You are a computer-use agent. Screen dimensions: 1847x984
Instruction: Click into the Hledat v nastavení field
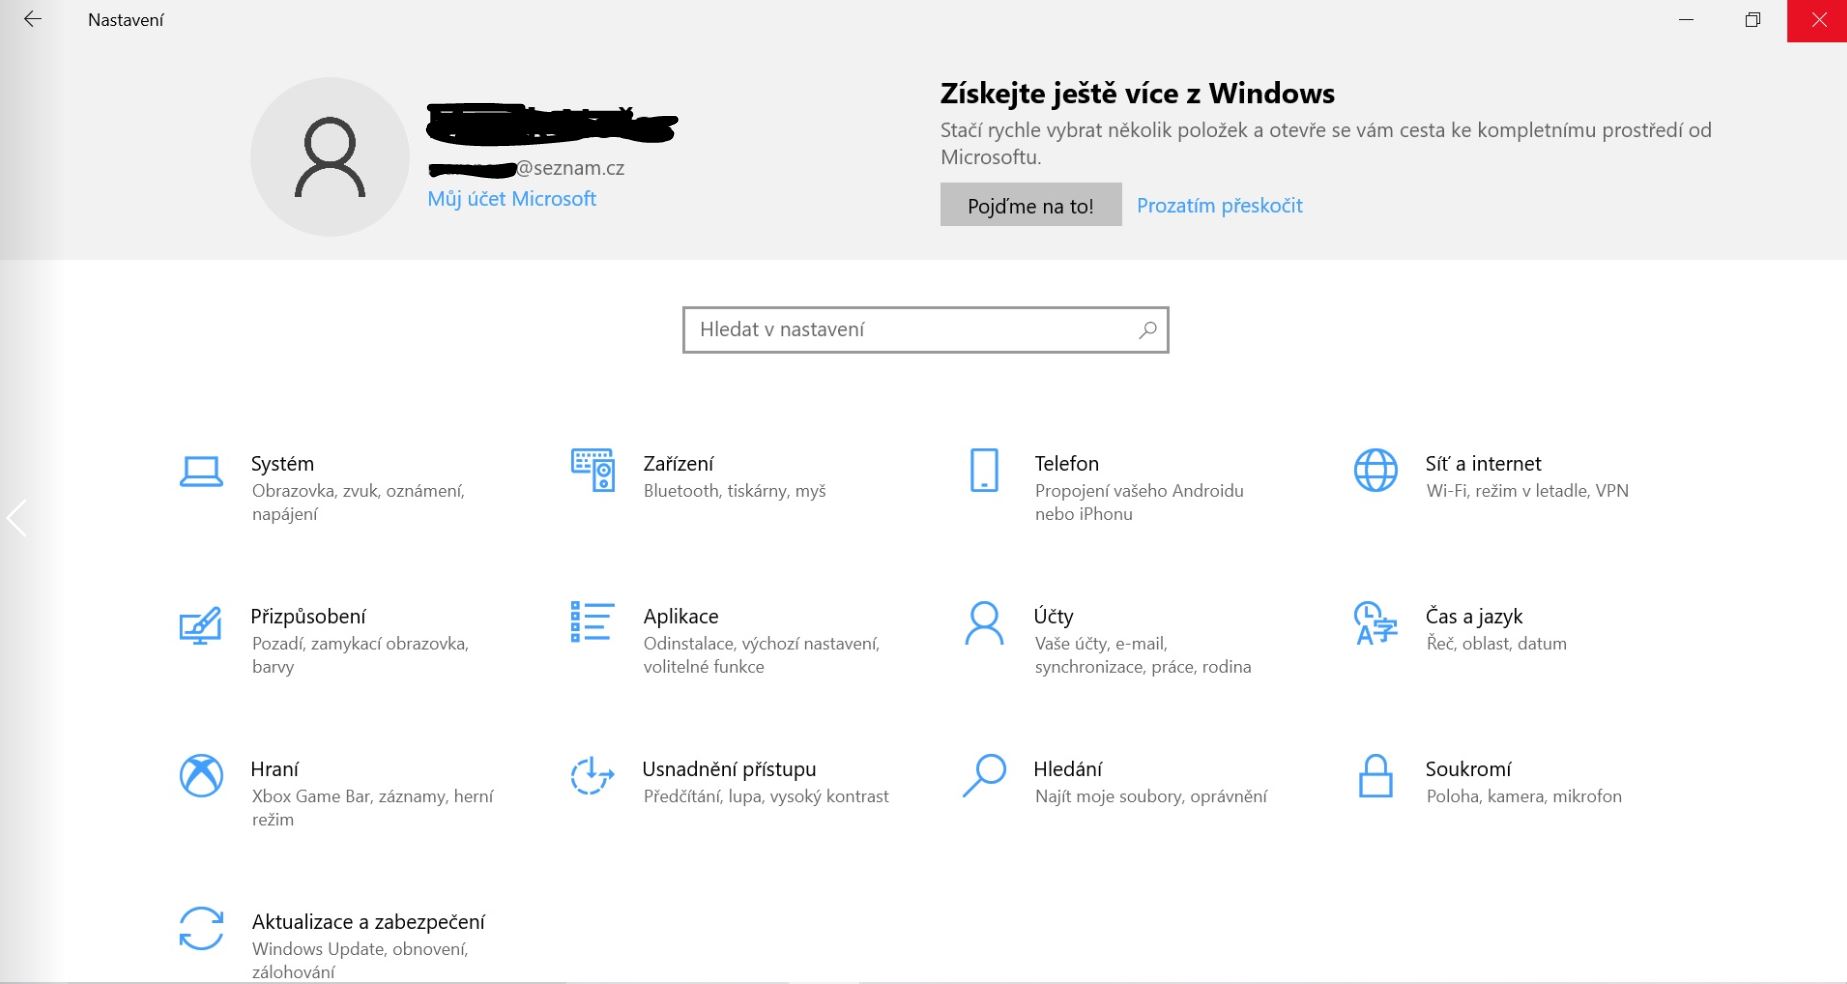[910, 330]
